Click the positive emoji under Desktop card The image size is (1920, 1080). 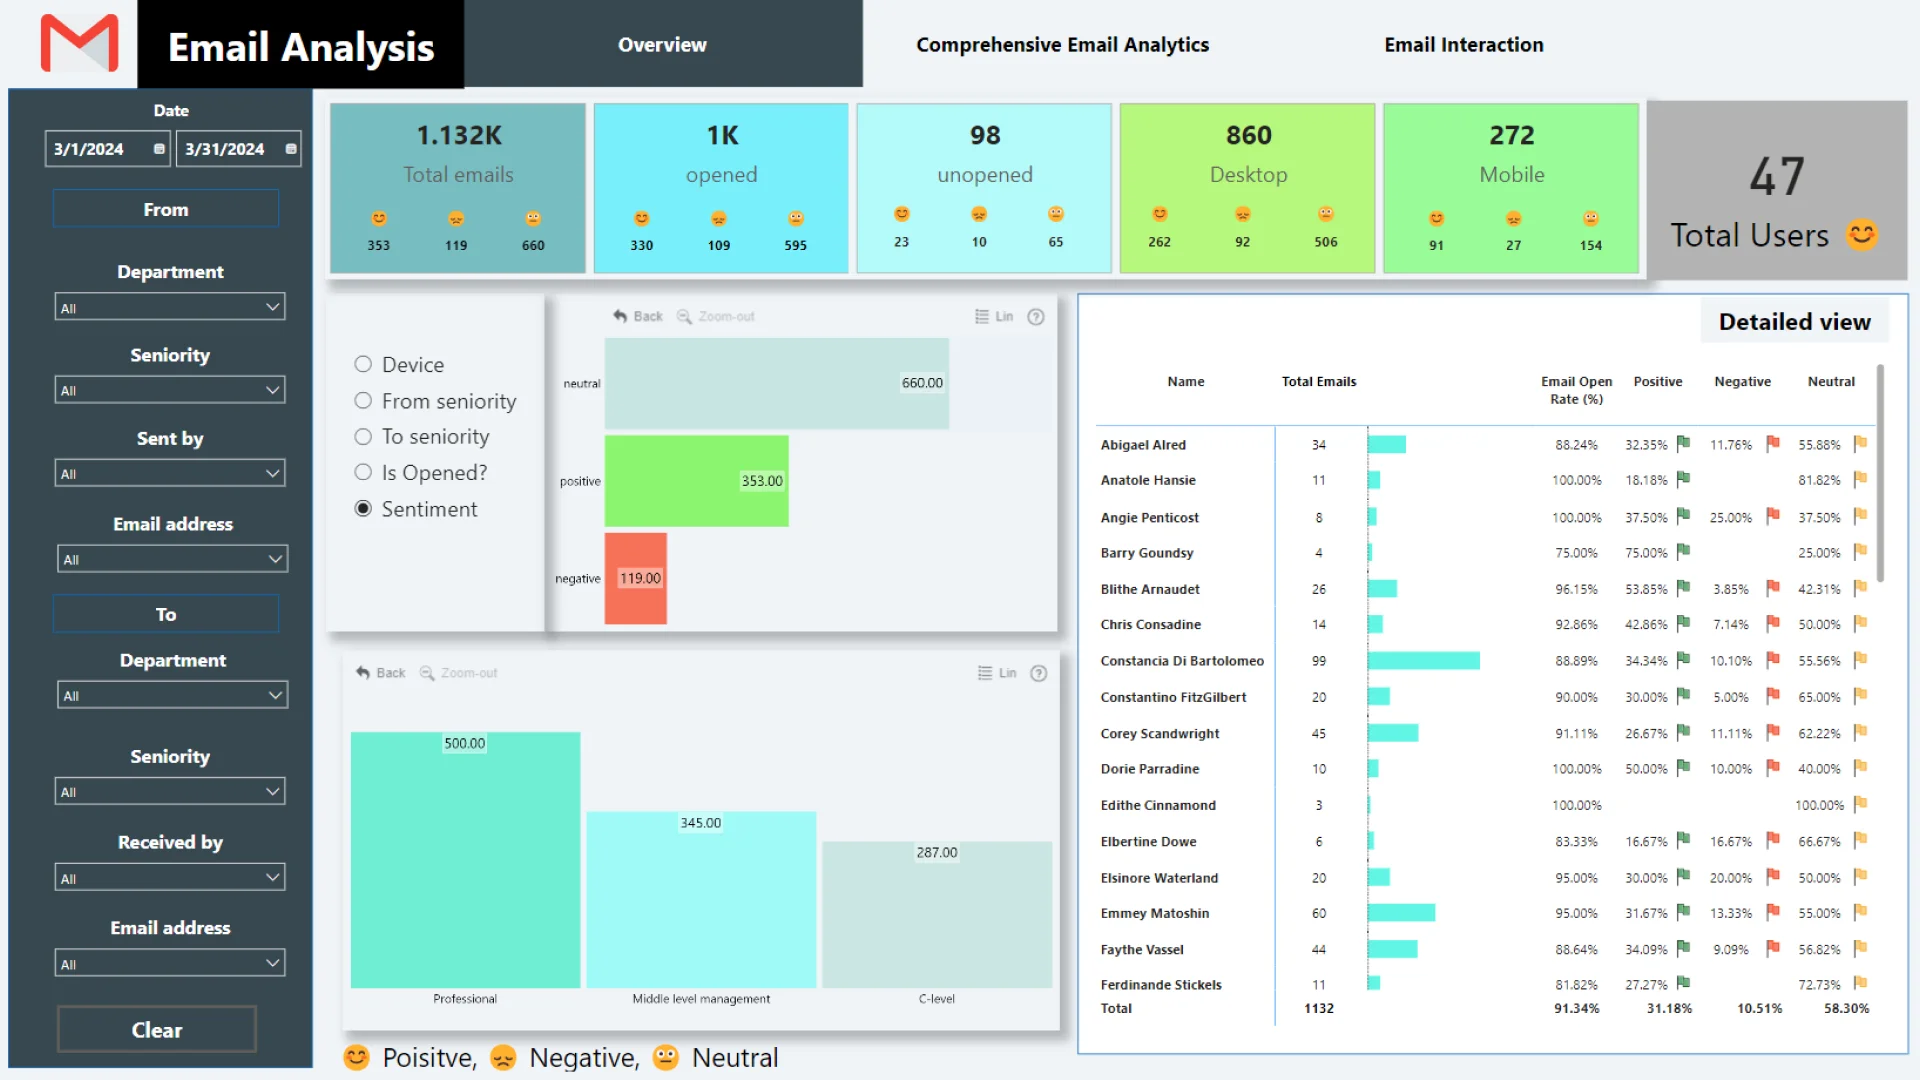(x=1159, y=214)
